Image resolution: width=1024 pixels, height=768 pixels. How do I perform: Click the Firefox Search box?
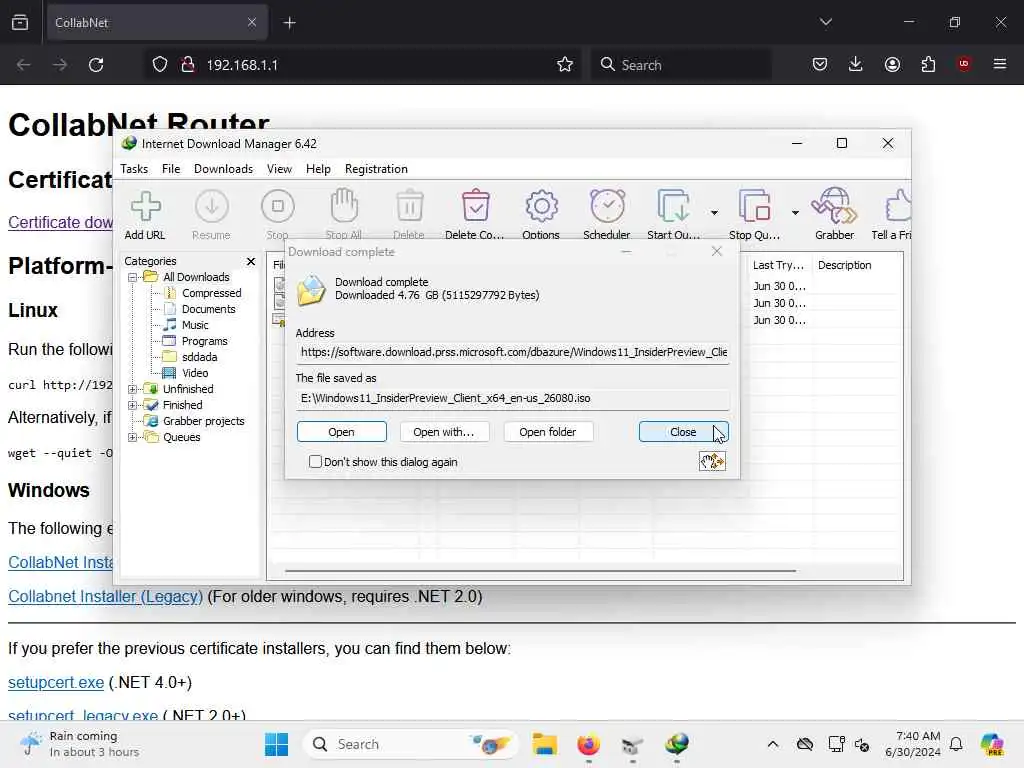point(681,65)
